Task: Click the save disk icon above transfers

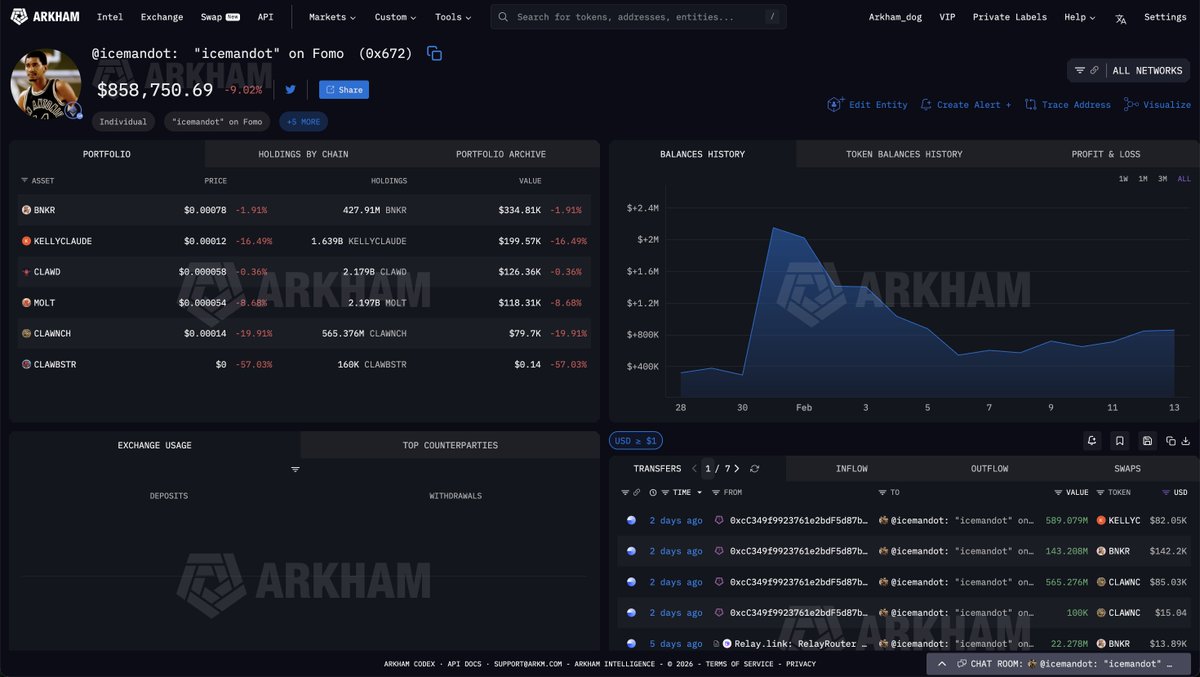Action: click(x=1147, y=441)
